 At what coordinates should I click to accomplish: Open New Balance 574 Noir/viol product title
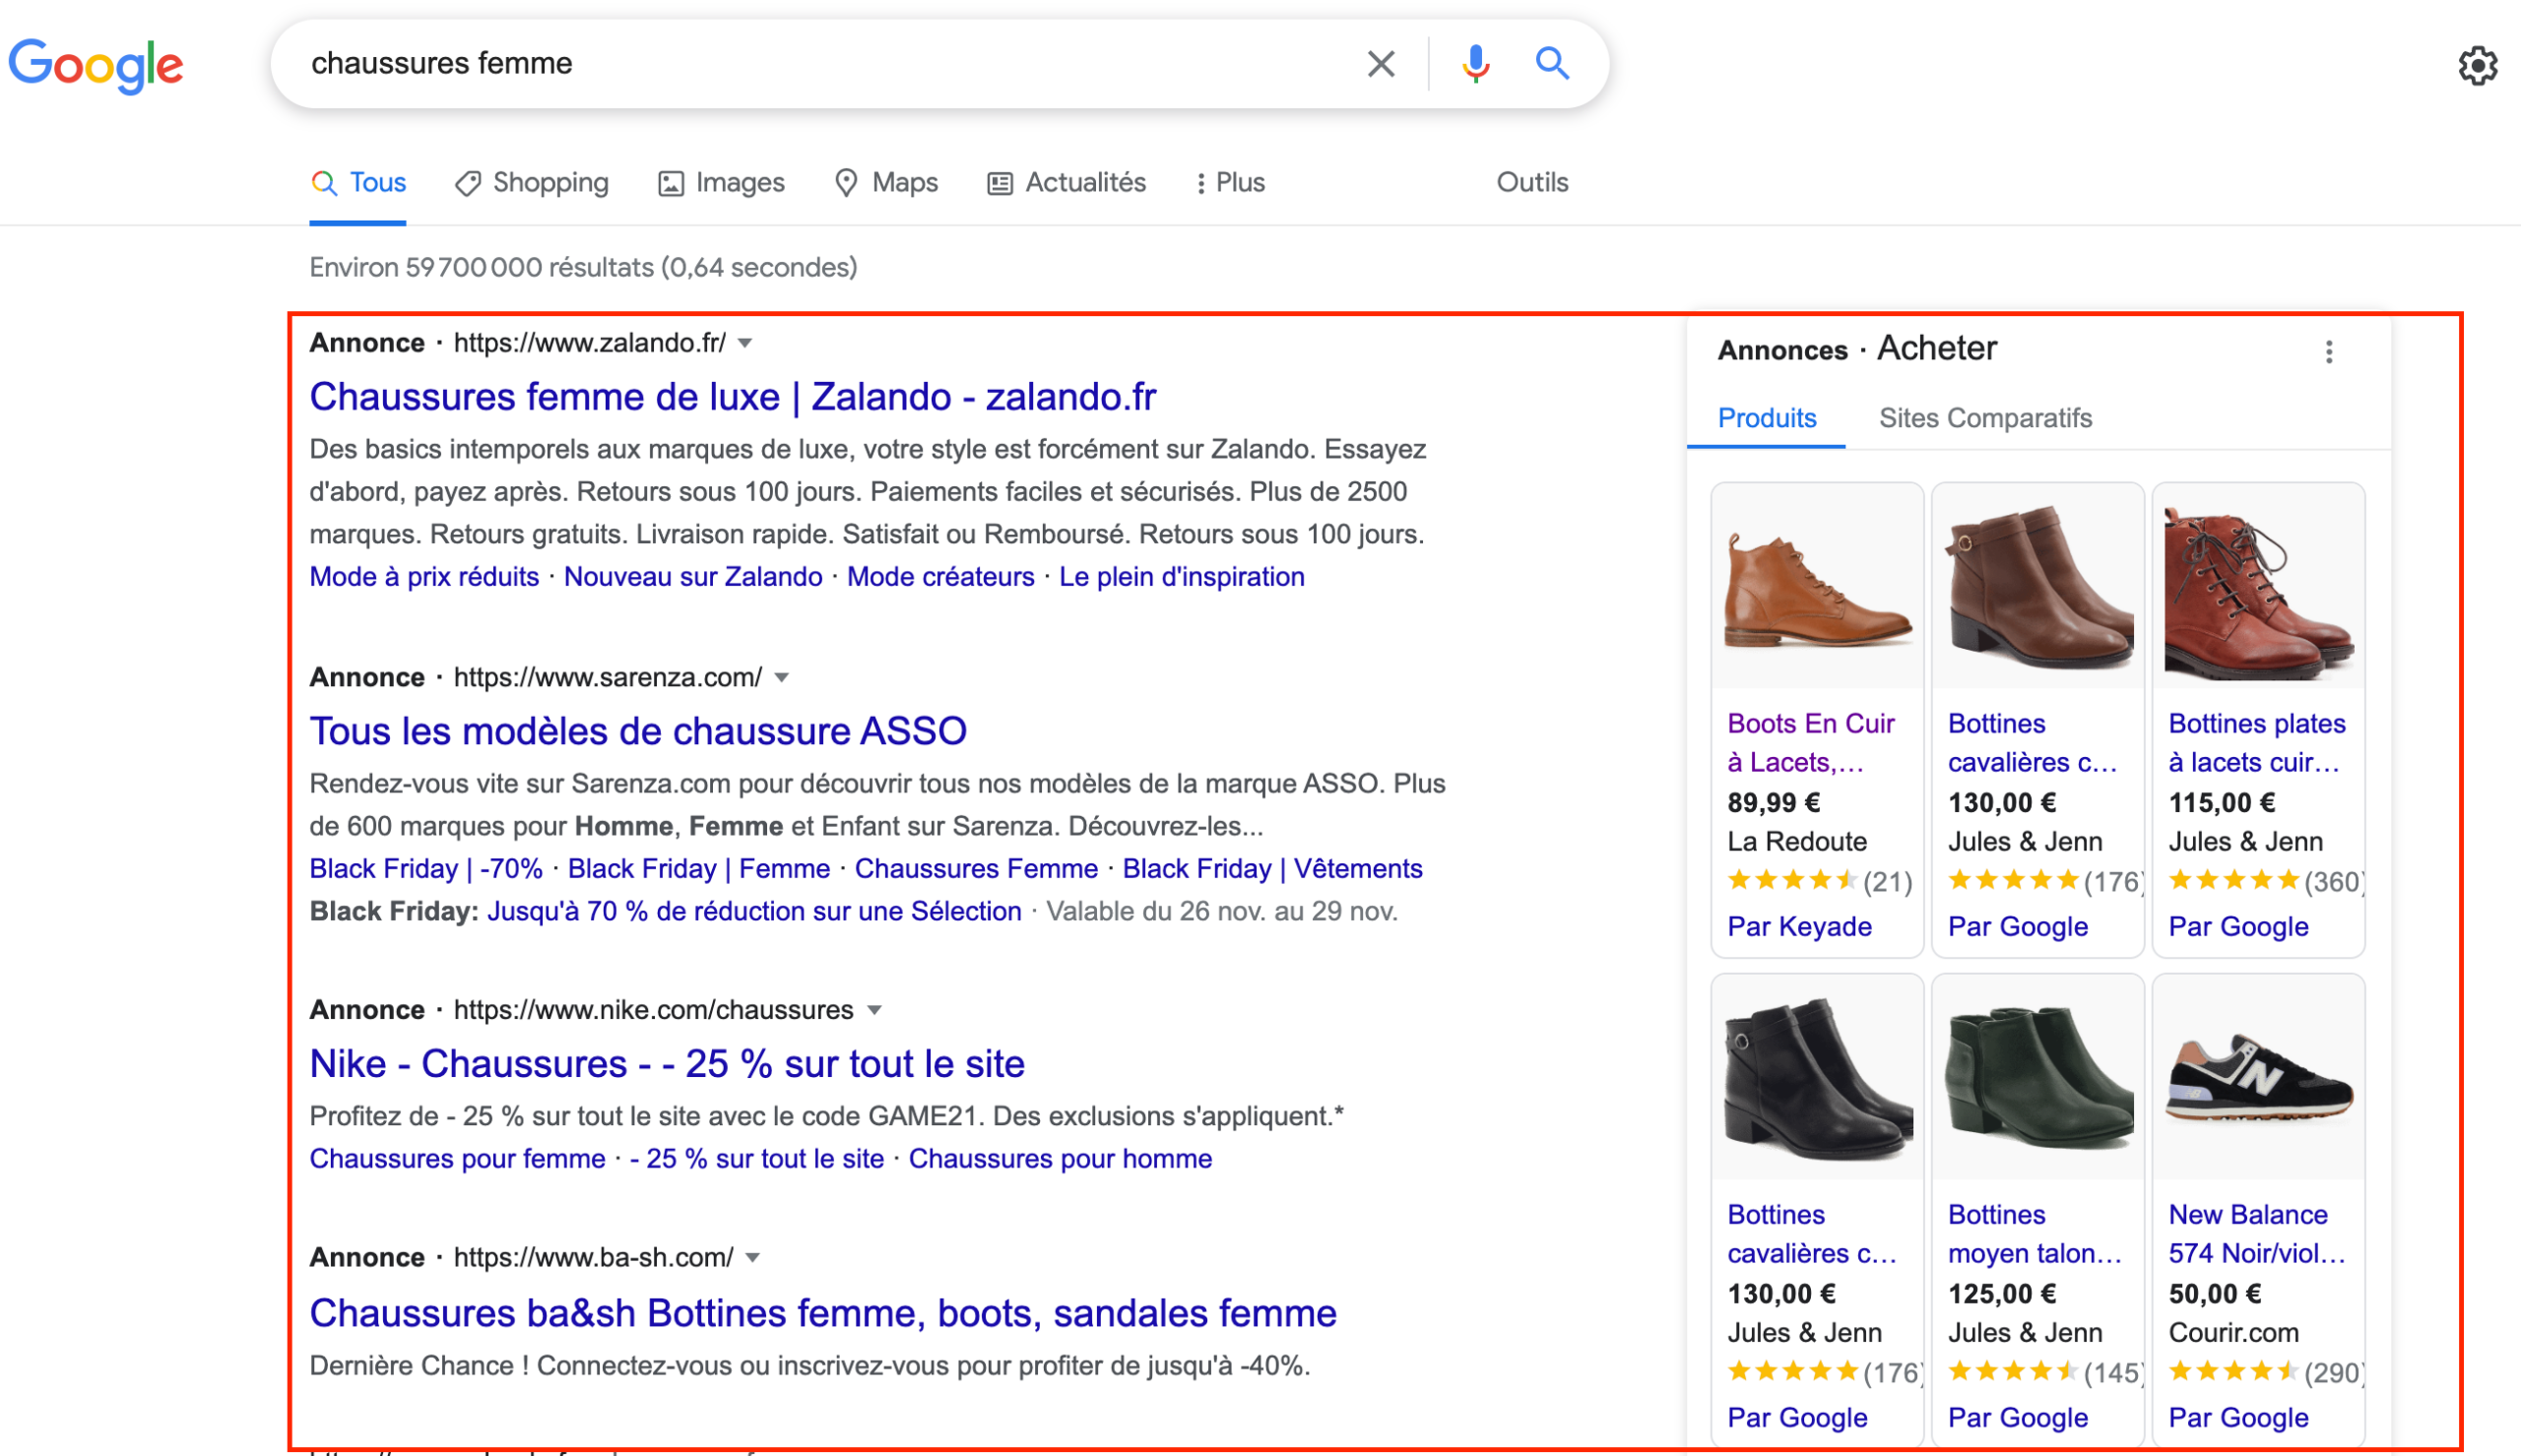(x=2256, y=1234)
